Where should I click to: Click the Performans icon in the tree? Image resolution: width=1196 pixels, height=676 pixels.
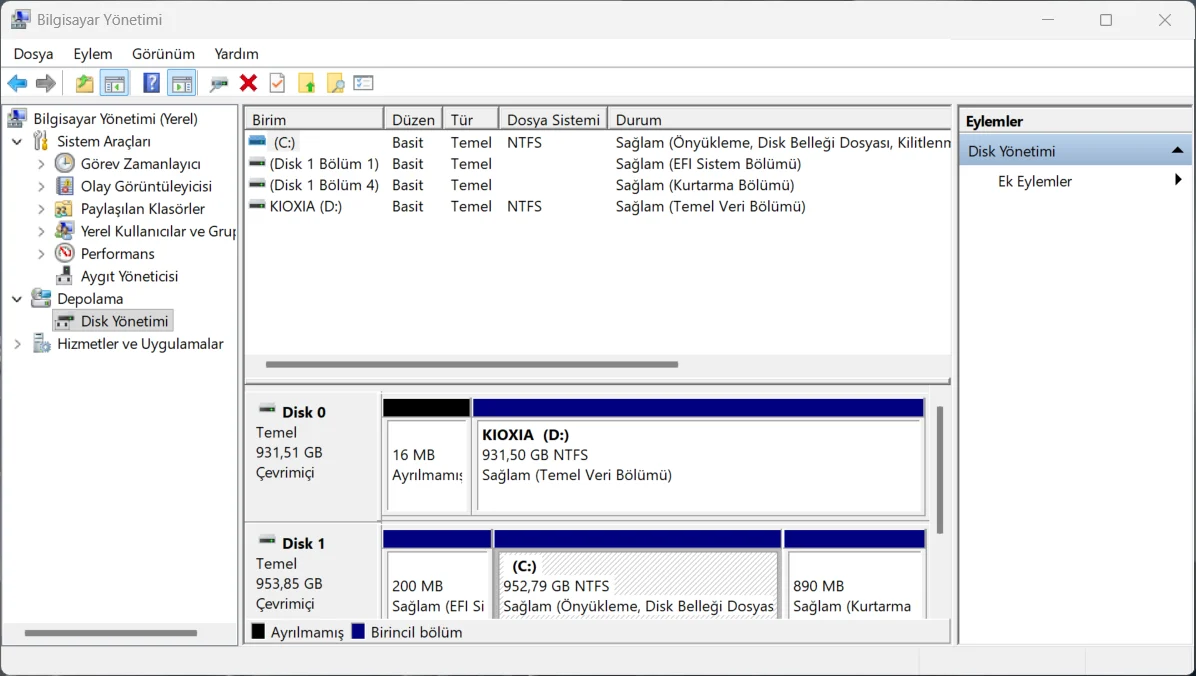(65, 253)
